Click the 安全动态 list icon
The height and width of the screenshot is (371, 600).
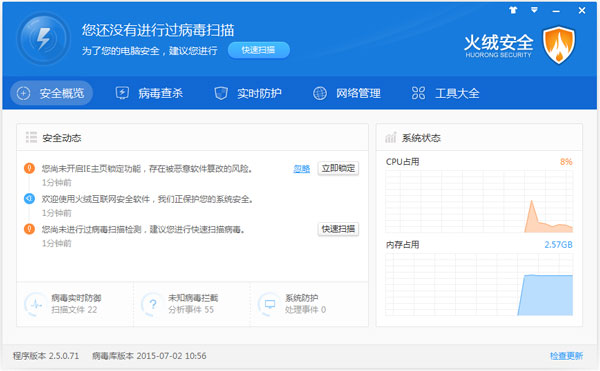[31, 137]
